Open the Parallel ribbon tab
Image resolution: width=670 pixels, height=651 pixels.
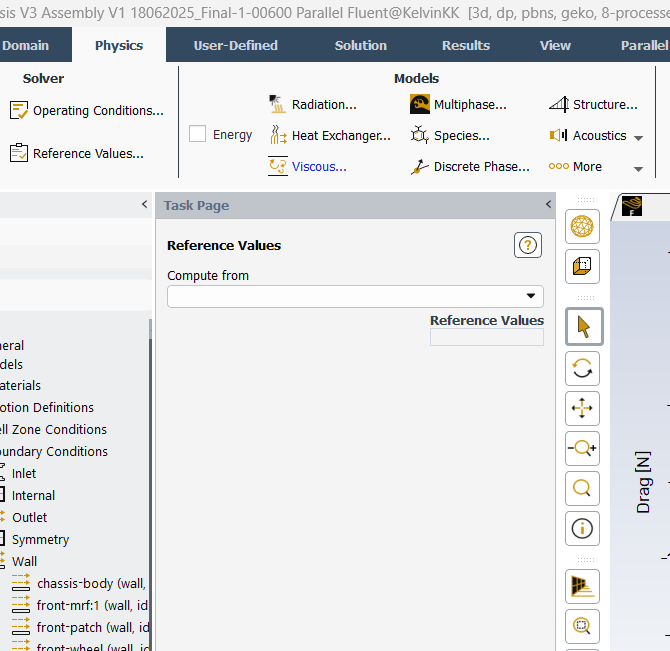point(644,45)
